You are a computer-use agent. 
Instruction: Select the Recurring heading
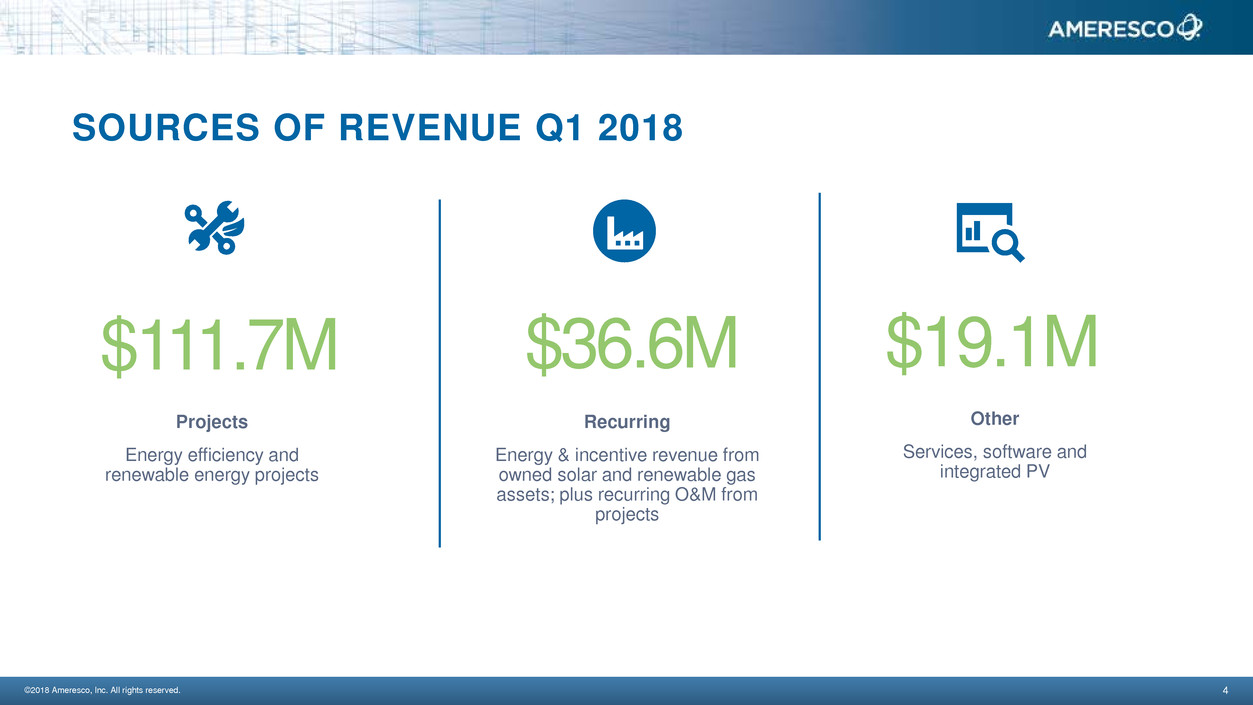tap(627, 422)
